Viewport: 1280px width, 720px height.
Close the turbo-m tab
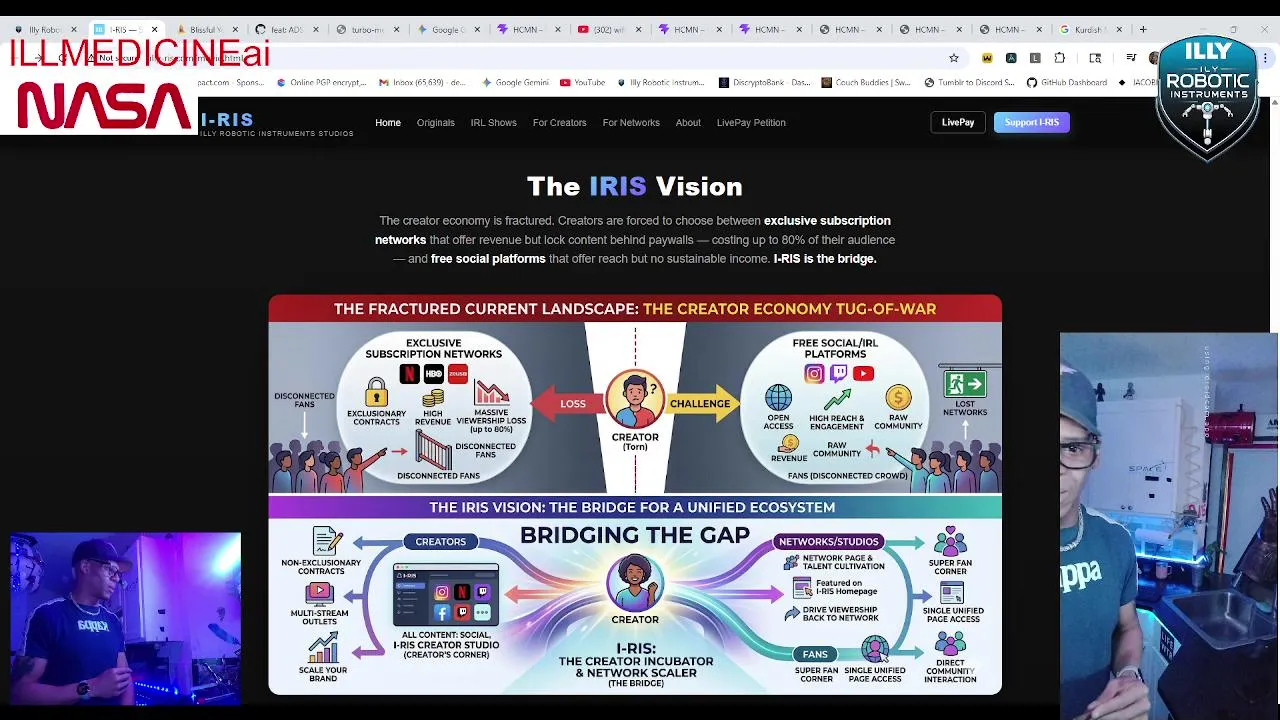coord(396,29)
